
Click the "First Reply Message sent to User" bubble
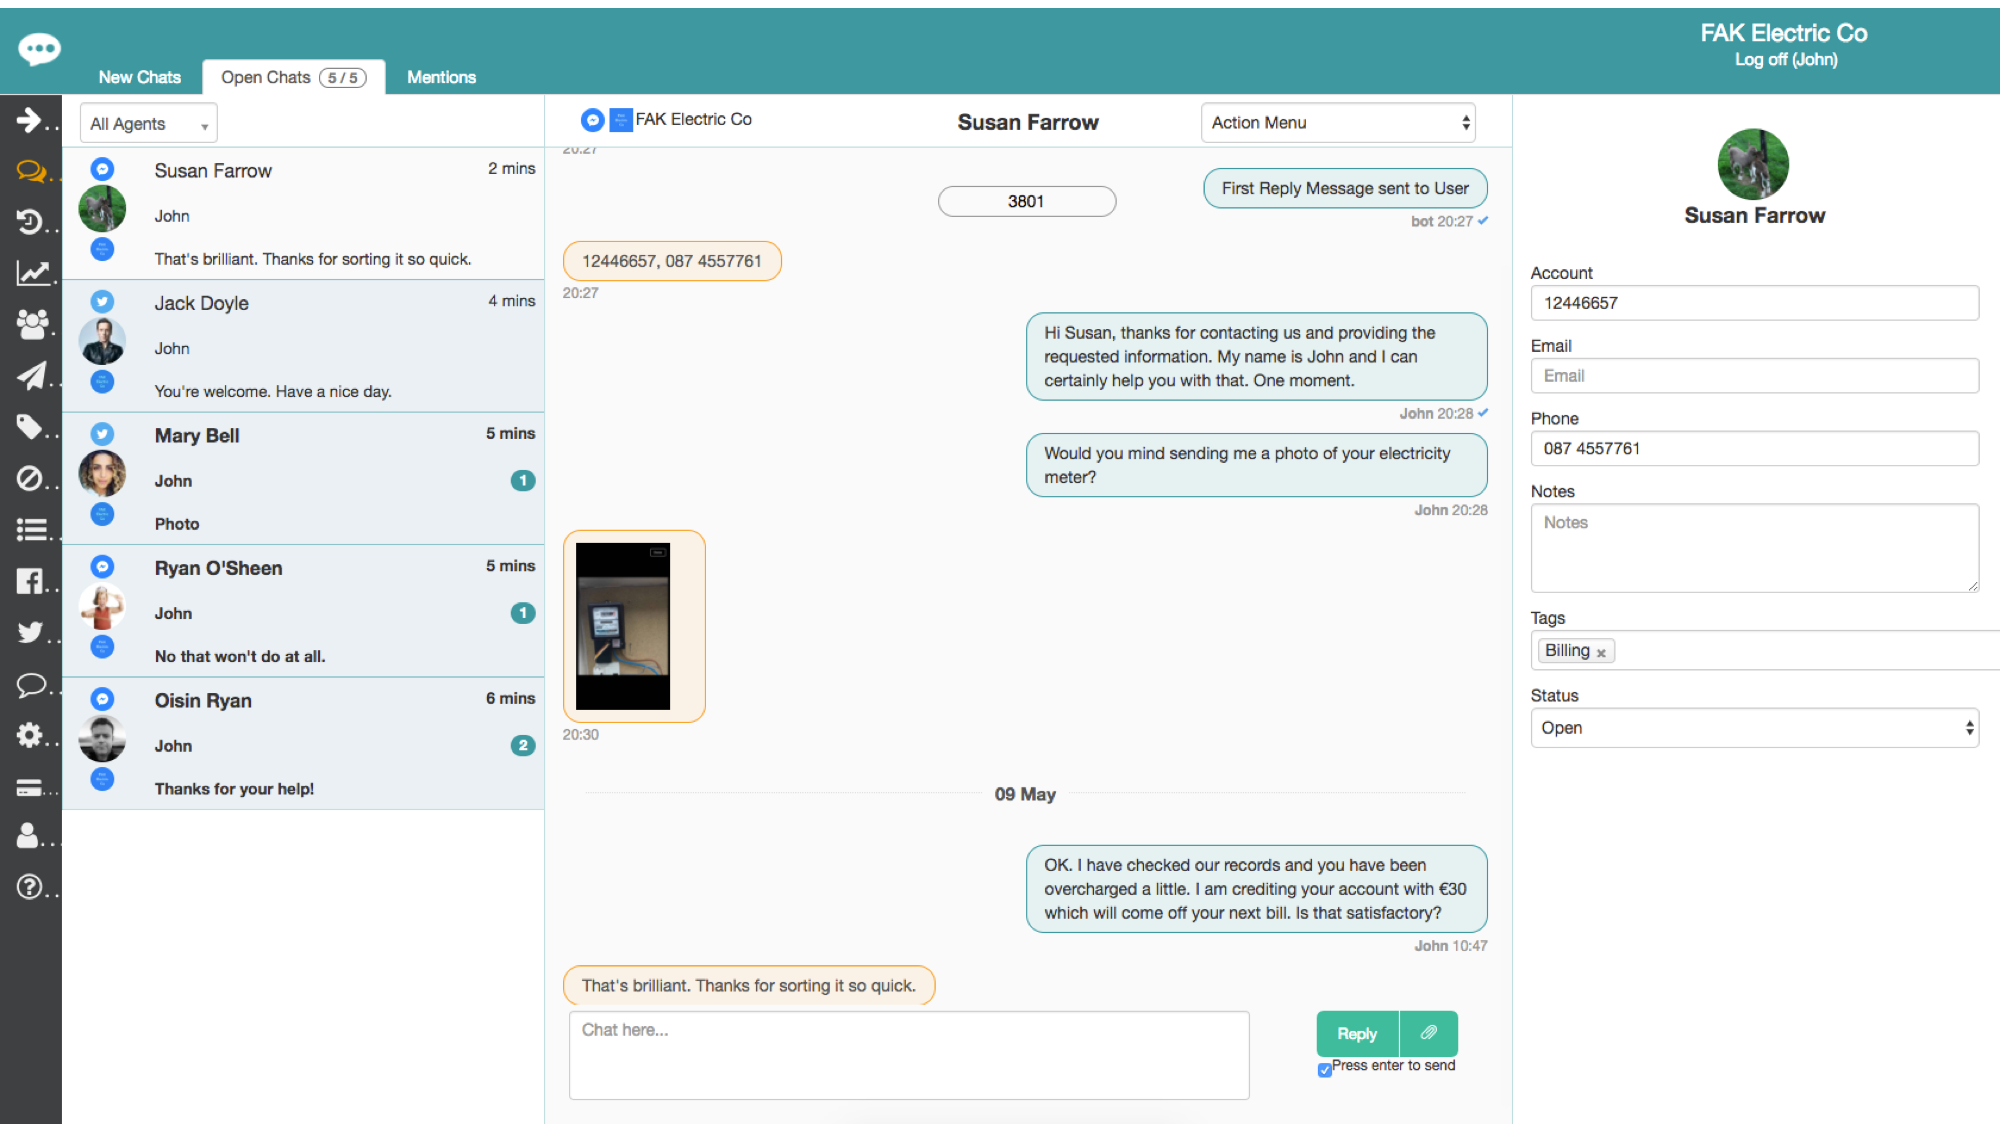pos(1345,188)
